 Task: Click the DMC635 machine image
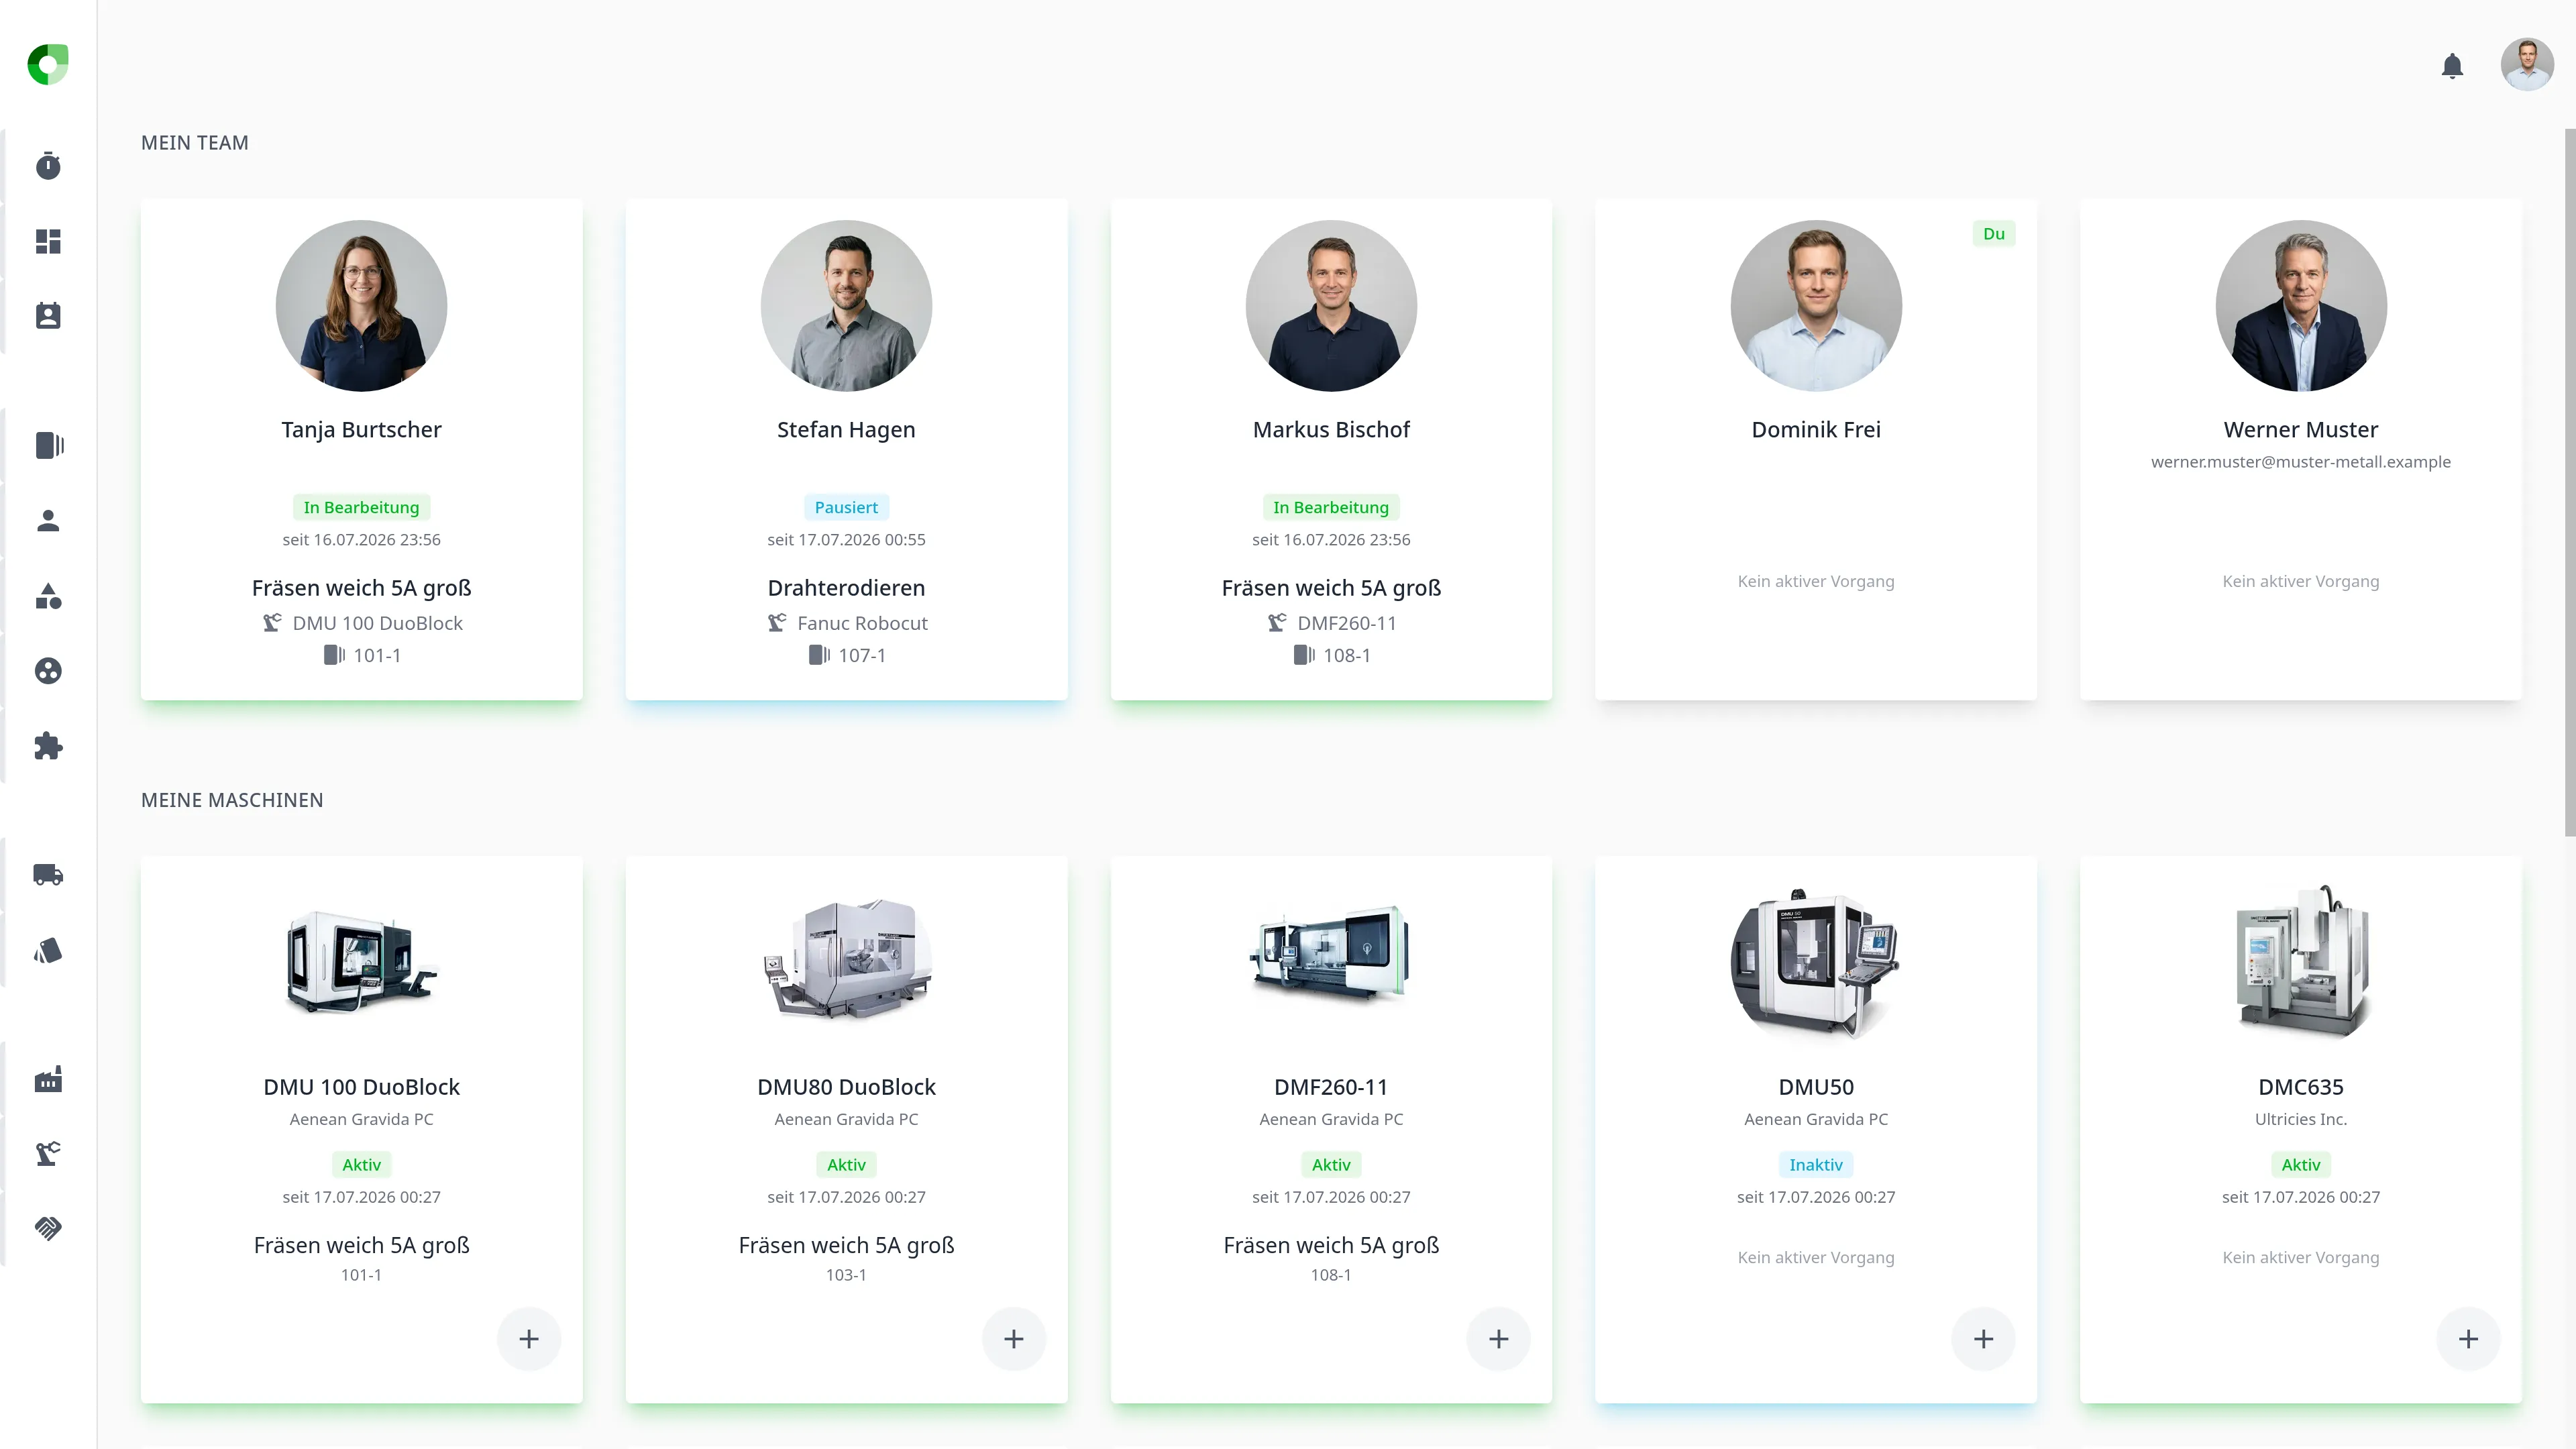[2301, 963]
